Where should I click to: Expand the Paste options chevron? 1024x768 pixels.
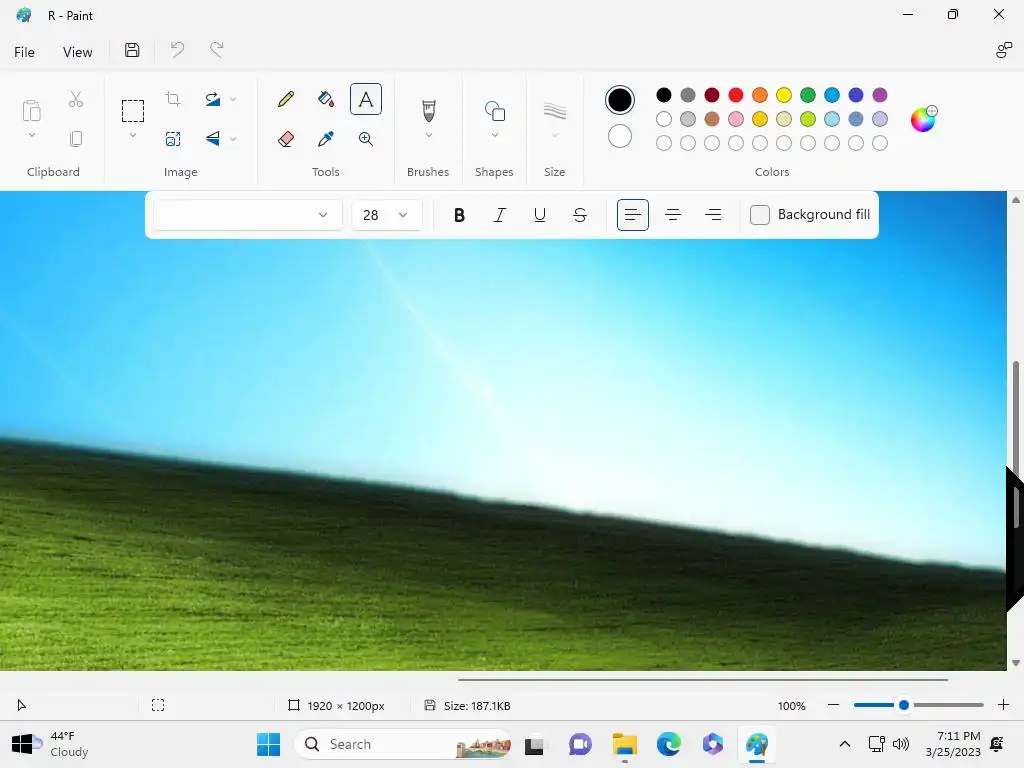[x=31, y=135]
